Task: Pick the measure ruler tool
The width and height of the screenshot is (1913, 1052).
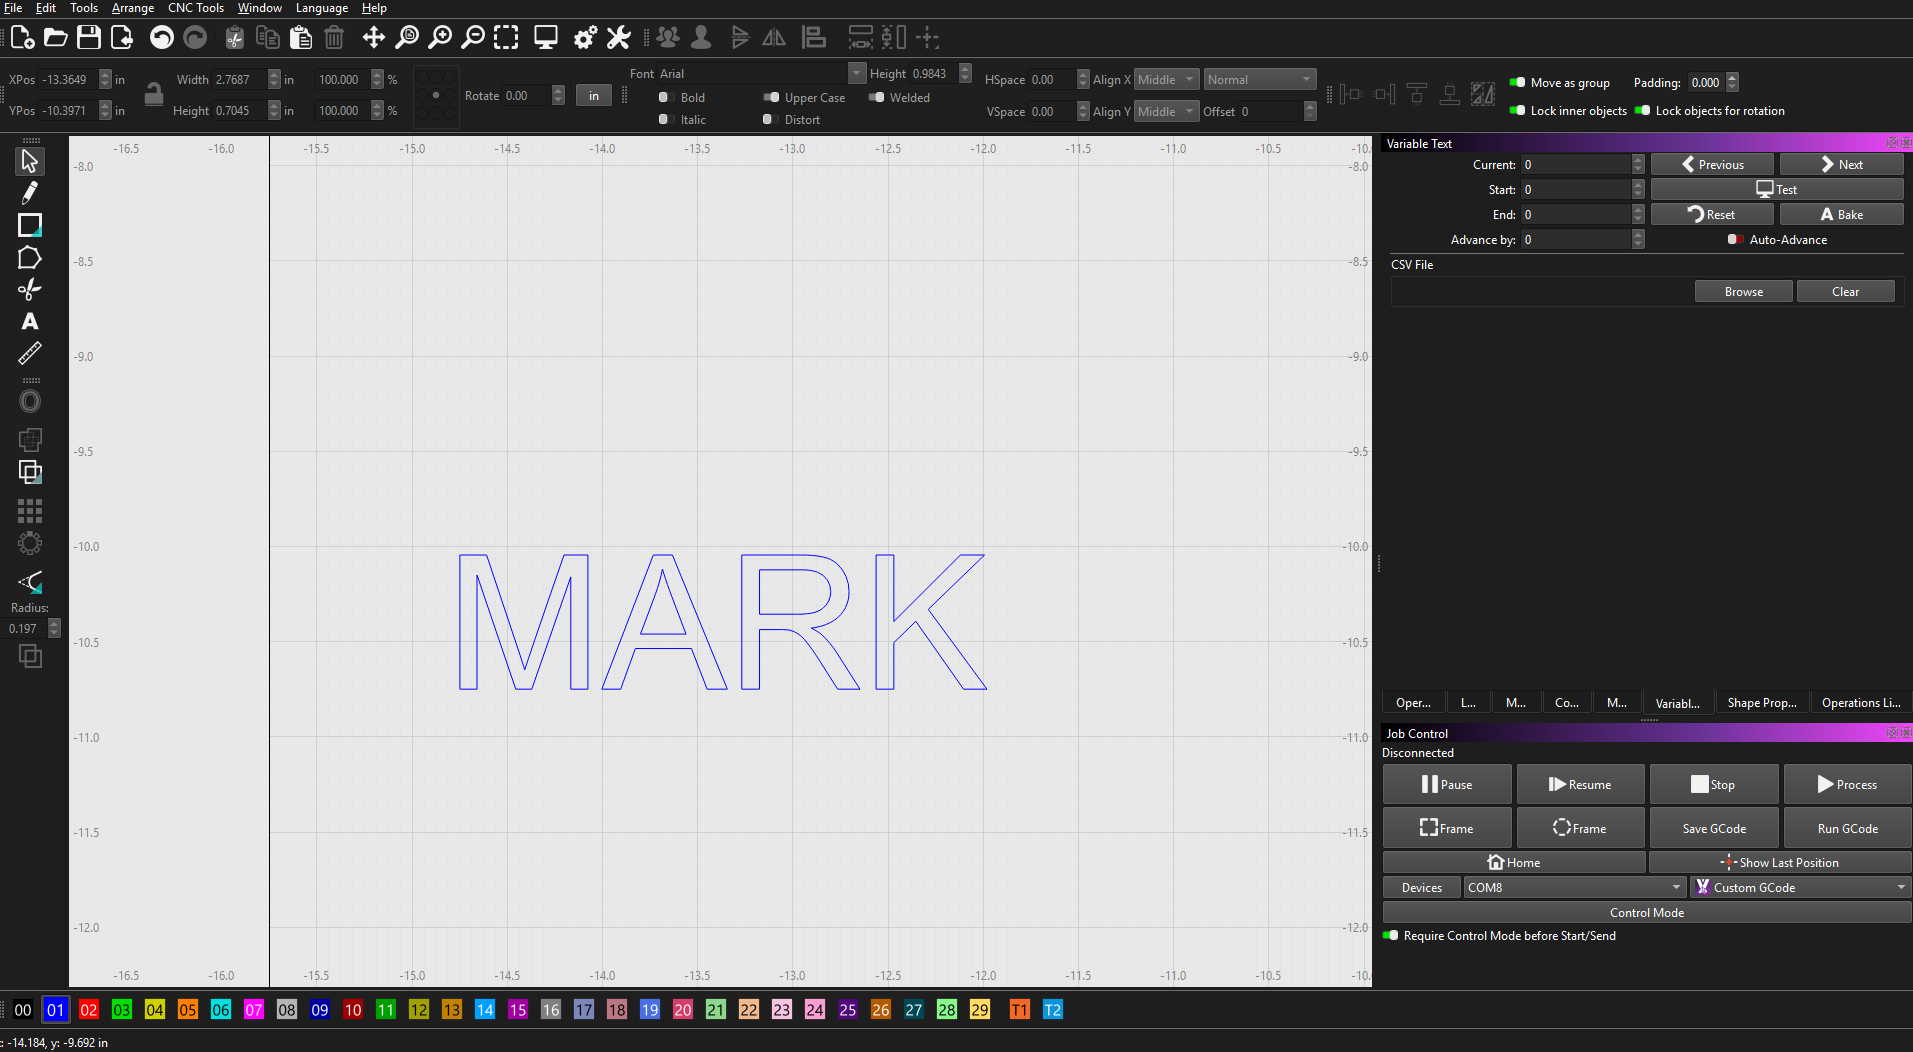Action: click(x=29, y=353)
